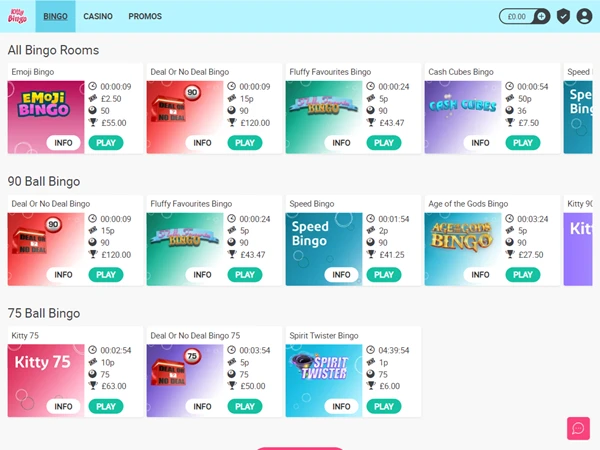600x450 pixels.
Task: Open the live chat bubble icon
Action: pyautogui.click(x=578, y=428)
